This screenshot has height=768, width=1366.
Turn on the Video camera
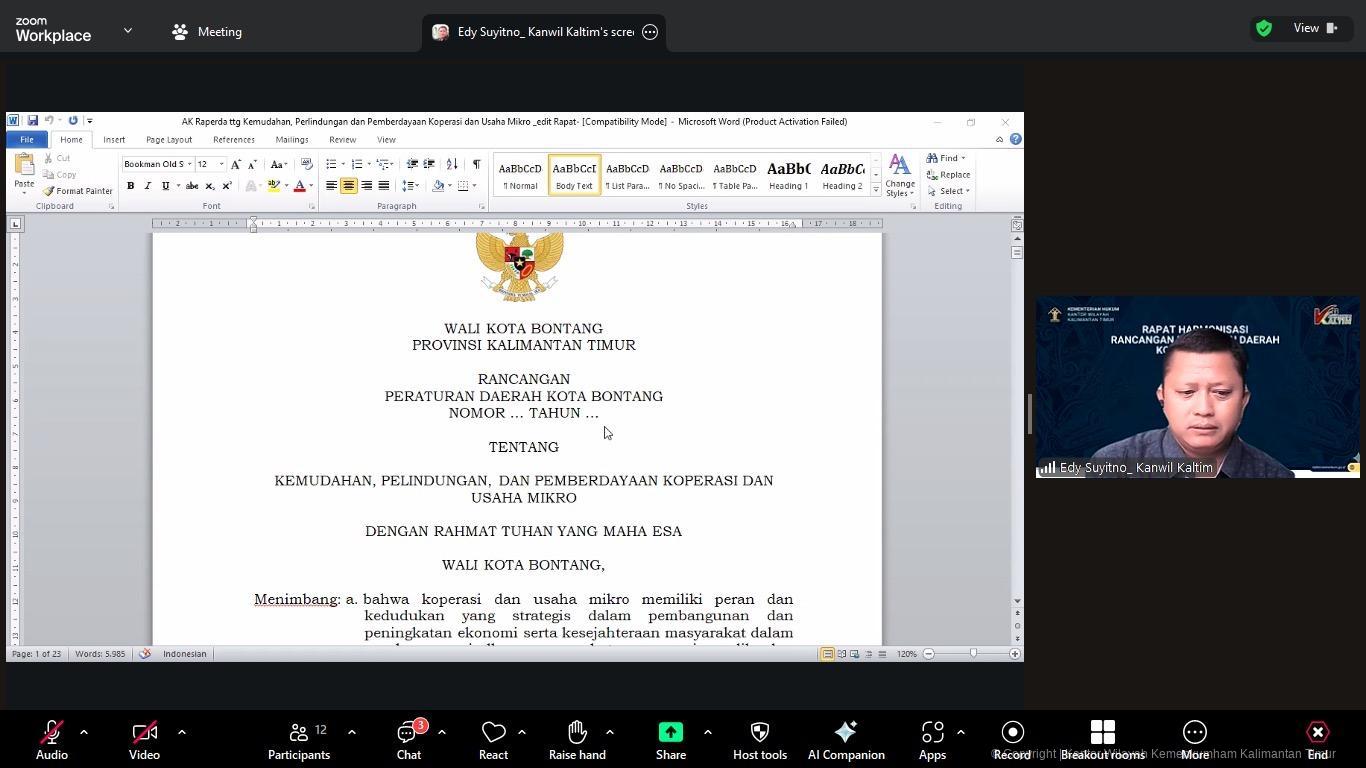pos(144,741)
